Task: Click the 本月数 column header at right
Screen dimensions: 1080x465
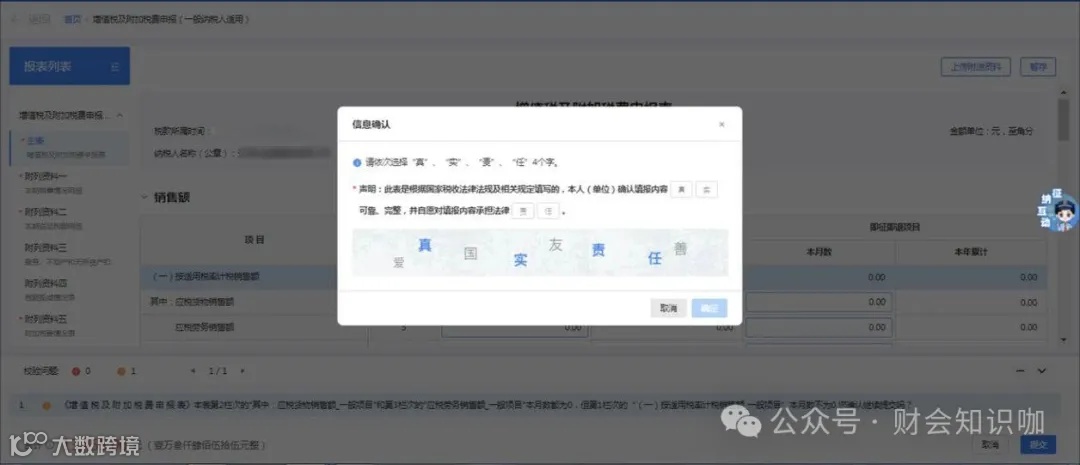Action: click(819, 252)
